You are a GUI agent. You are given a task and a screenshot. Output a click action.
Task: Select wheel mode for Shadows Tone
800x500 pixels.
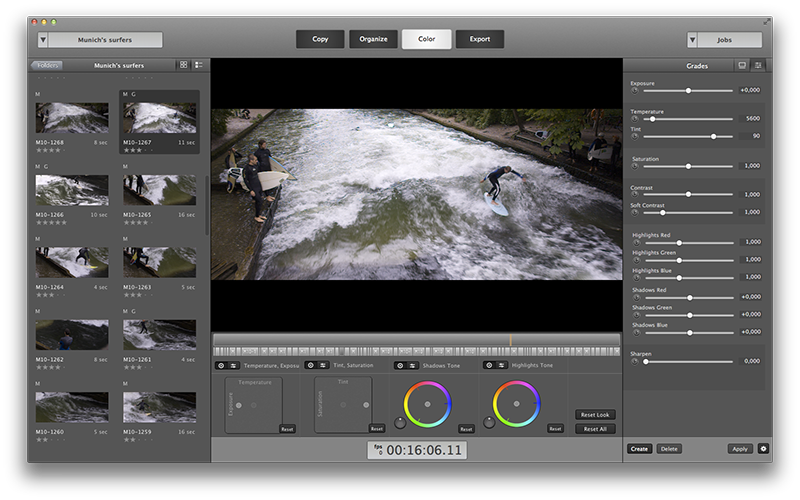pos(400,365)
